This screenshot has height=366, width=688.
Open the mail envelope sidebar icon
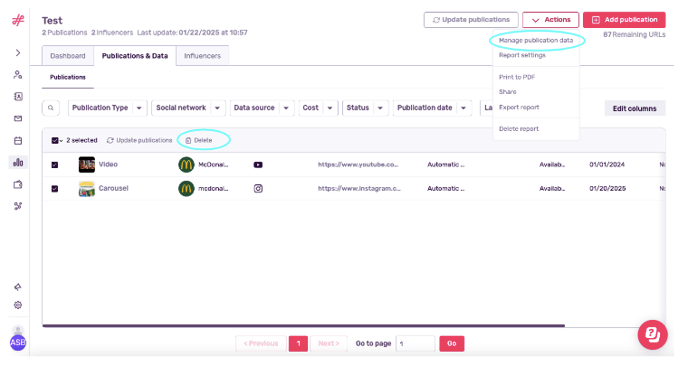click(x=18, y=118)
